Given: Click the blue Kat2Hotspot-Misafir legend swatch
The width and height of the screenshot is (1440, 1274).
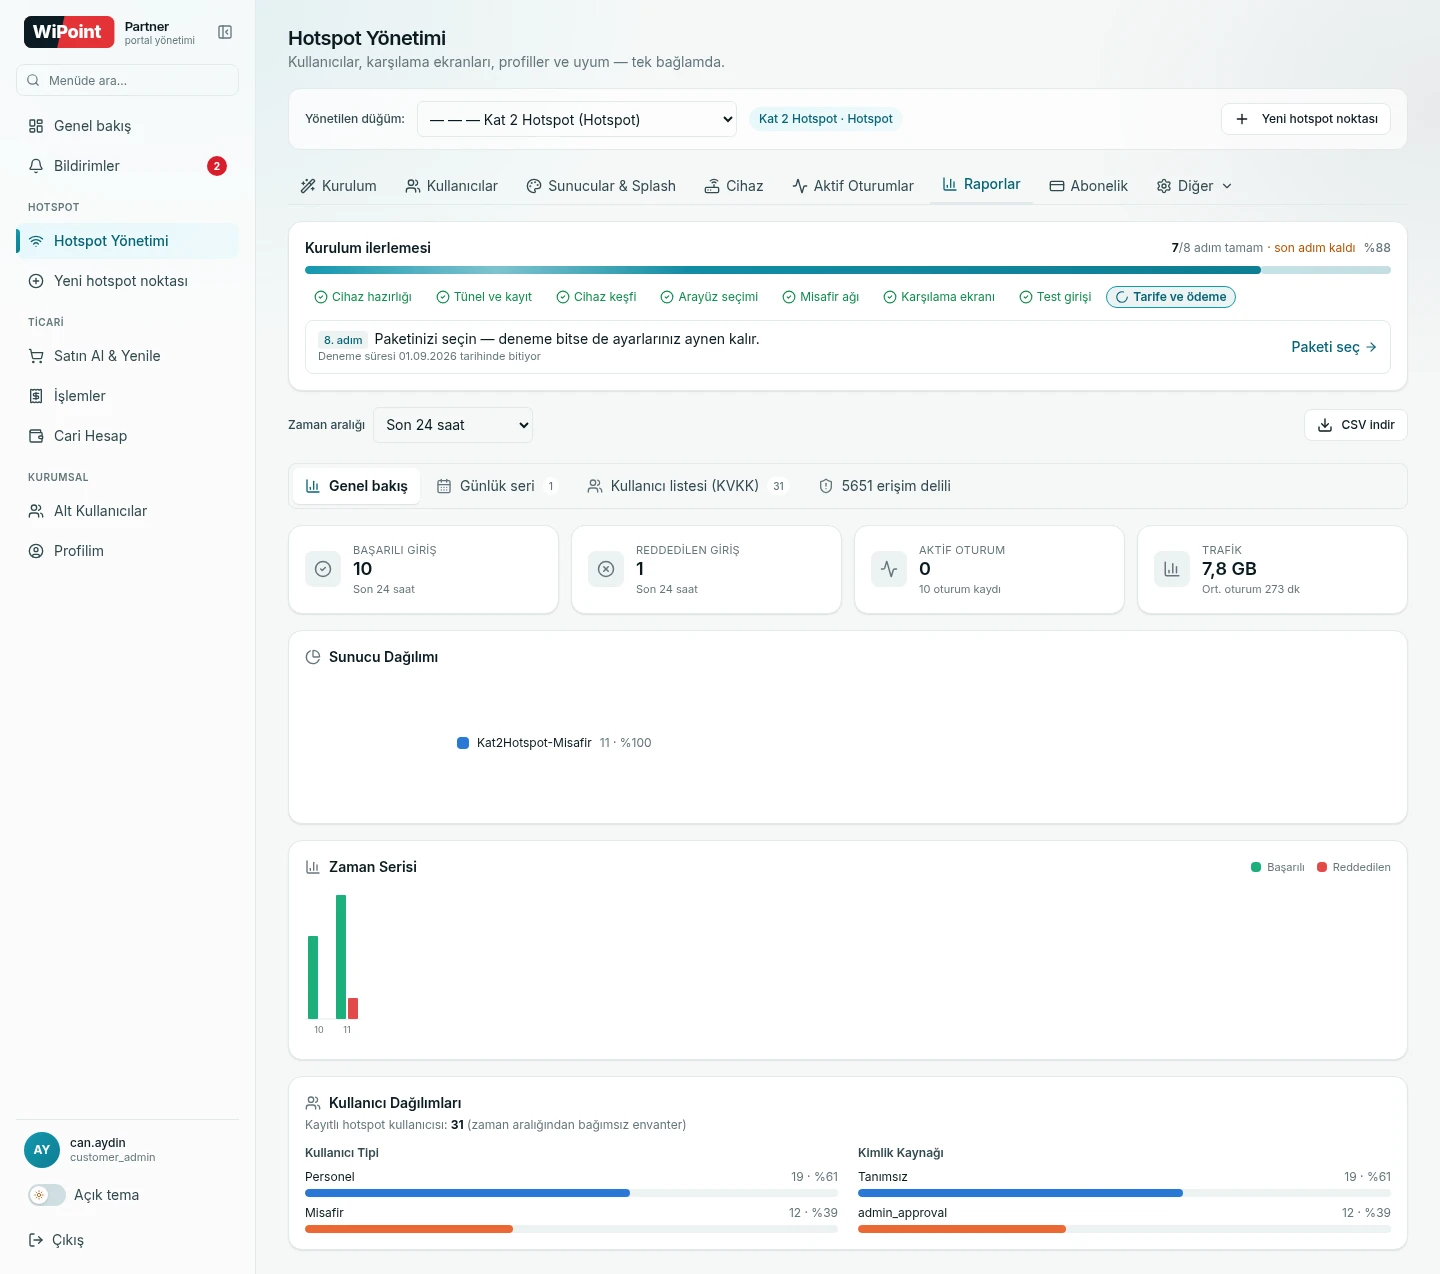Looking at the screenshot, I should point(463,743).
